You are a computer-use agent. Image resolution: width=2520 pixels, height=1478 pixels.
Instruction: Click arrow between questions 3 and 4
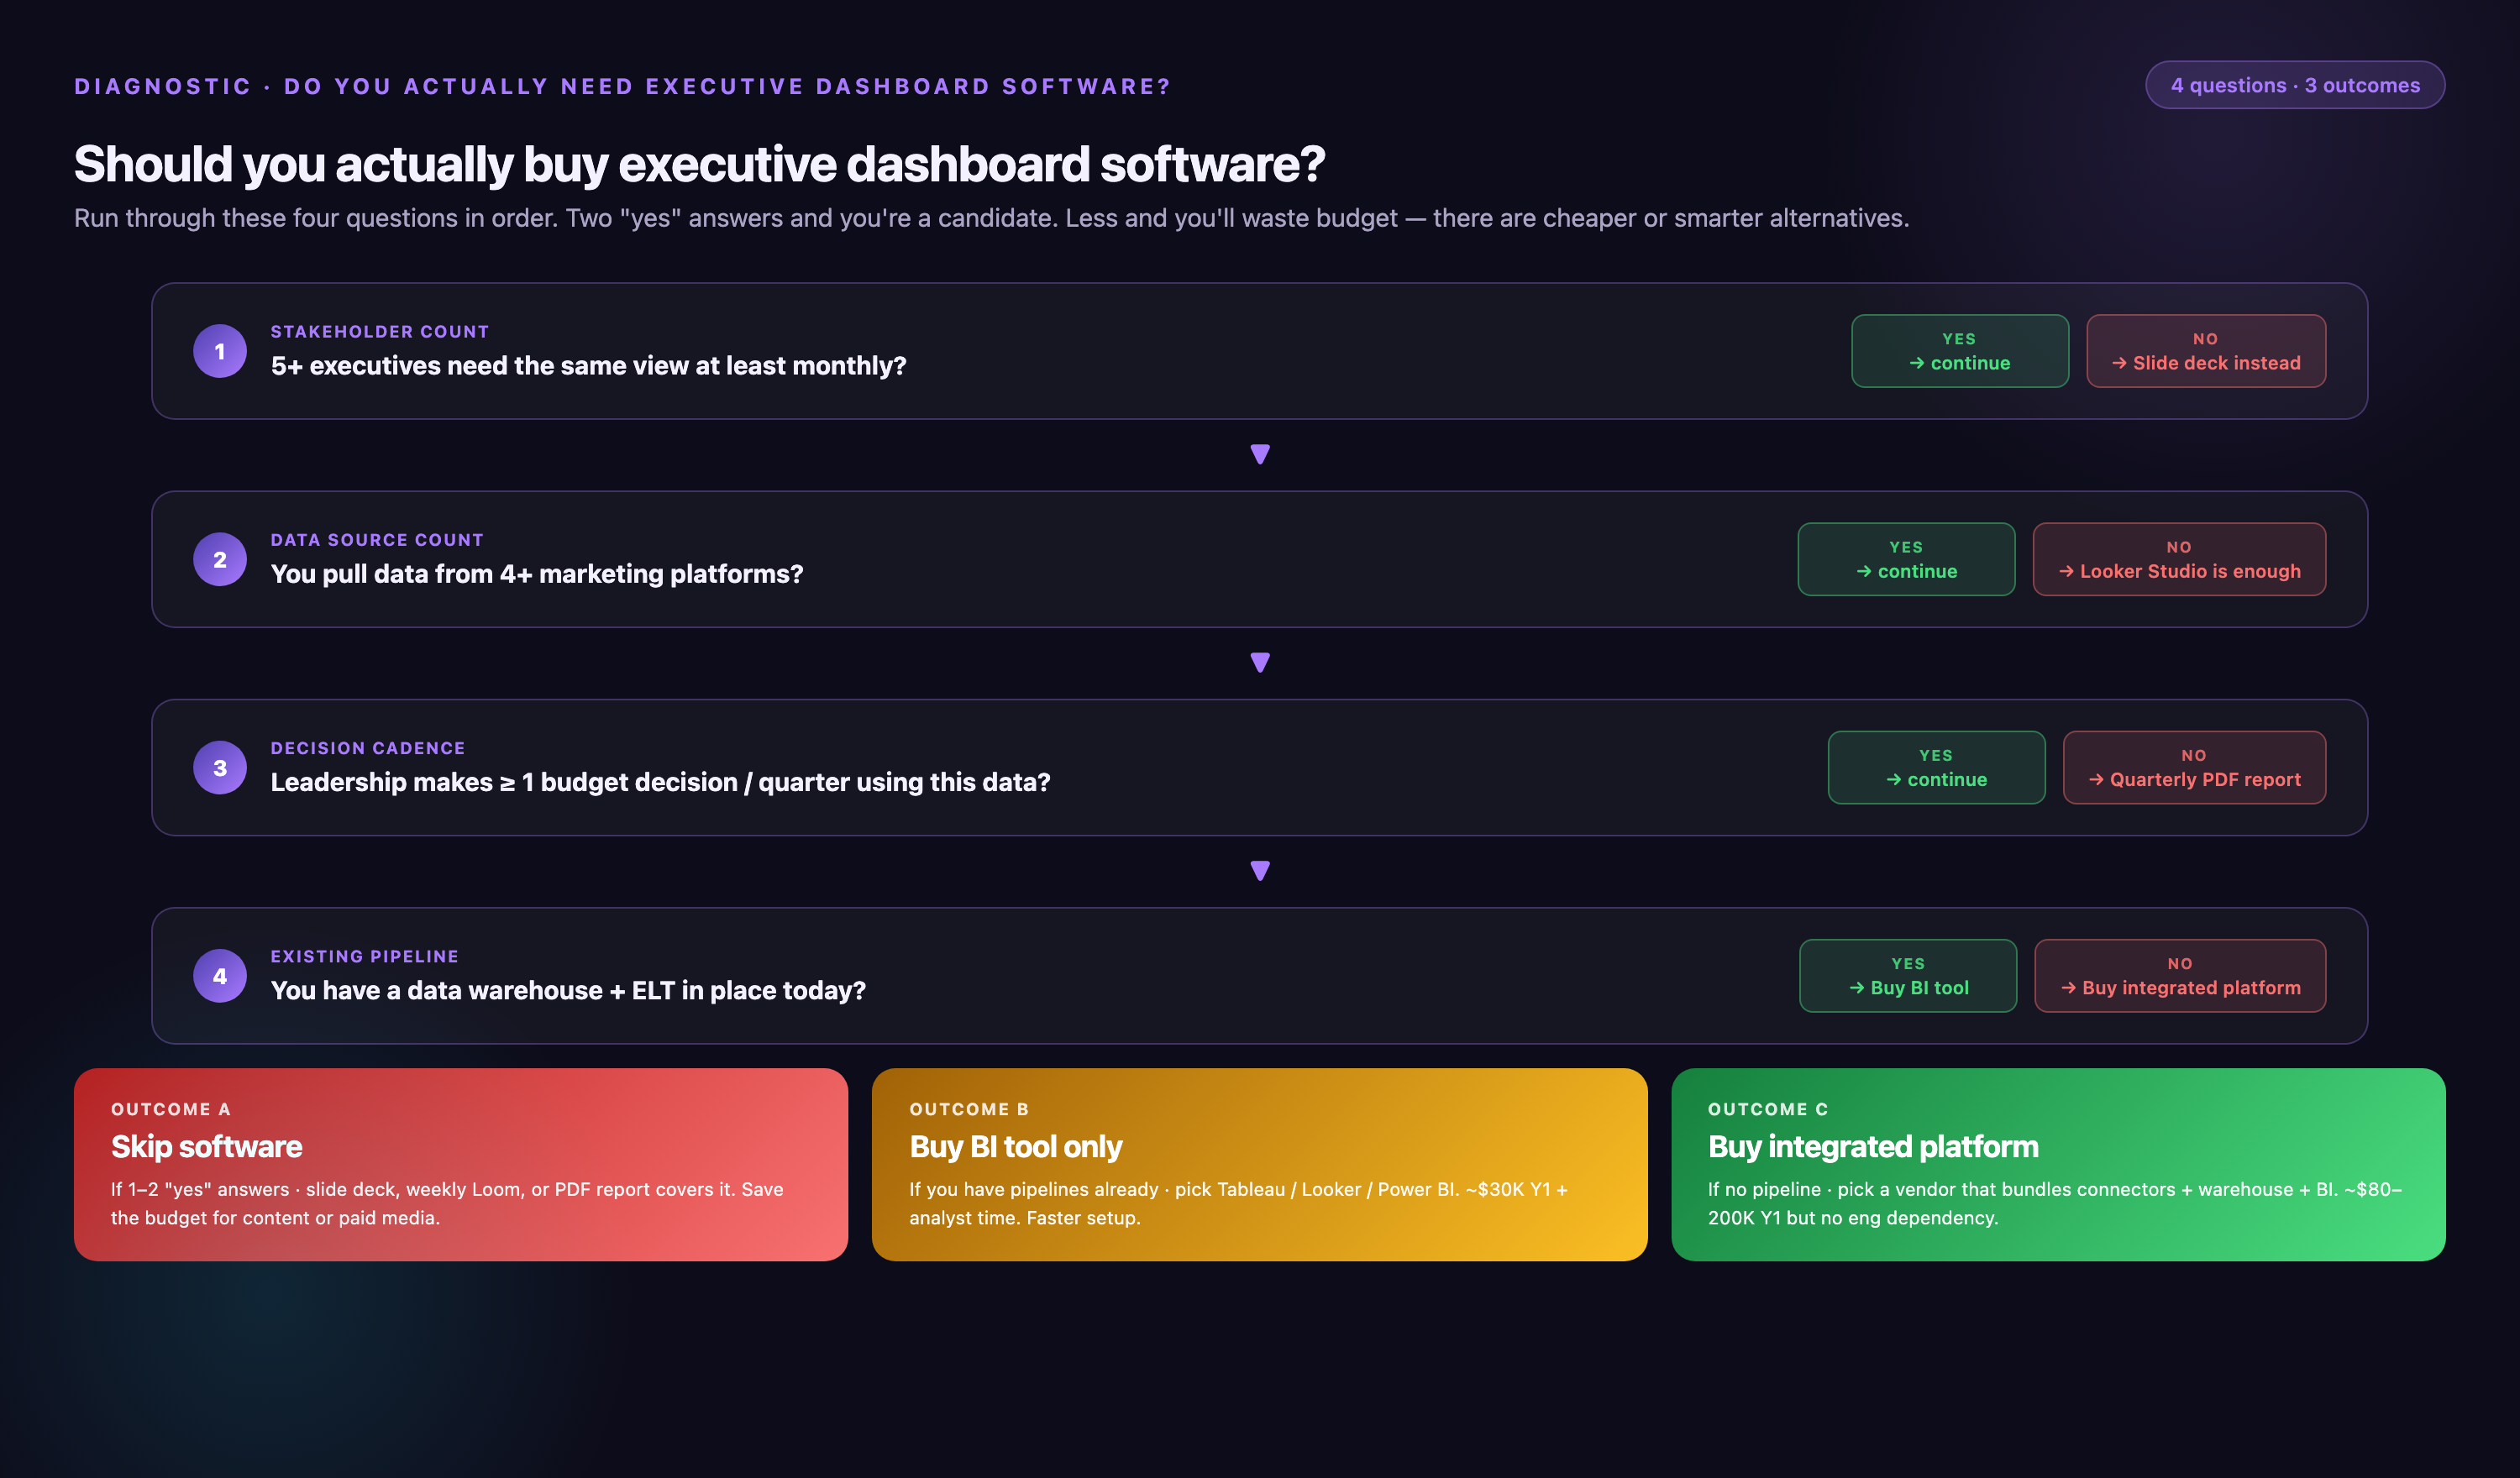tap(1260, 870)
